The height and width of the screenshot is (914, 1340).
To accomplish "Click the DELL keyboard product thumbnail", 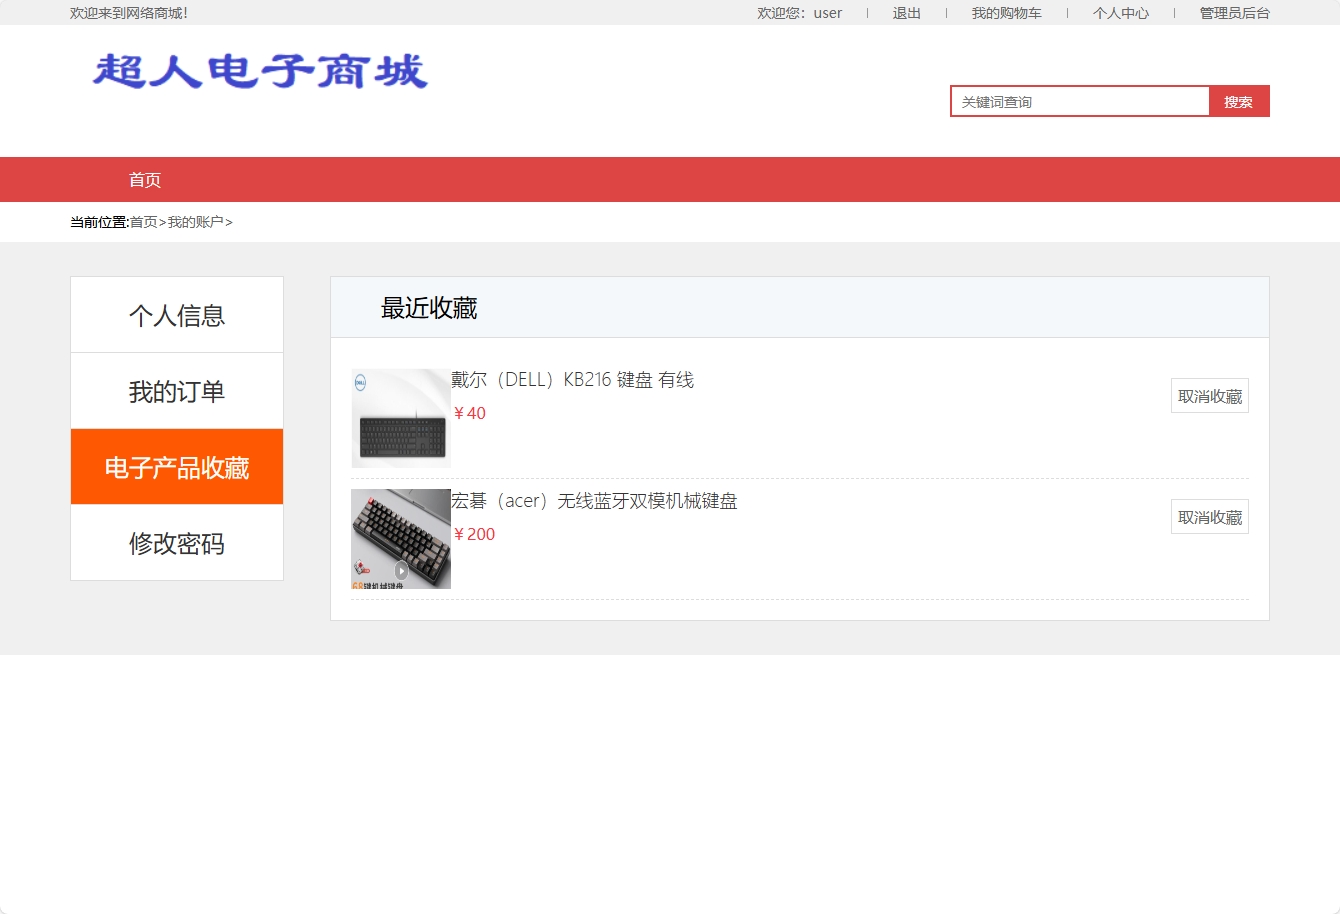I will pos(400,417).
